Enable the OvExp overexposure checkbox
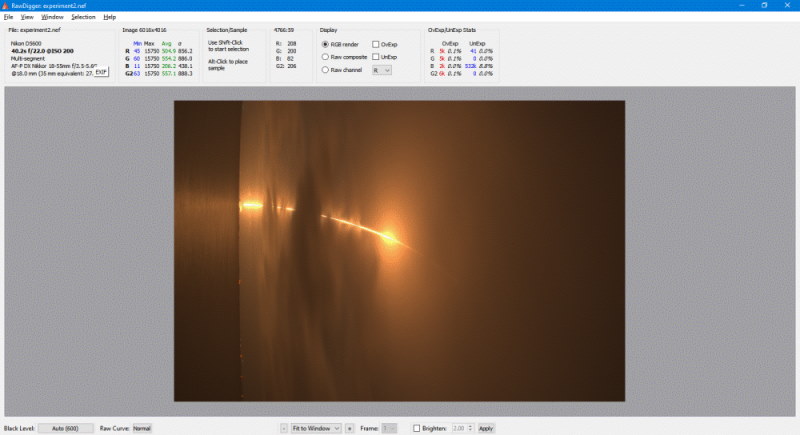 pyautogui.click(x=376, y=44)
